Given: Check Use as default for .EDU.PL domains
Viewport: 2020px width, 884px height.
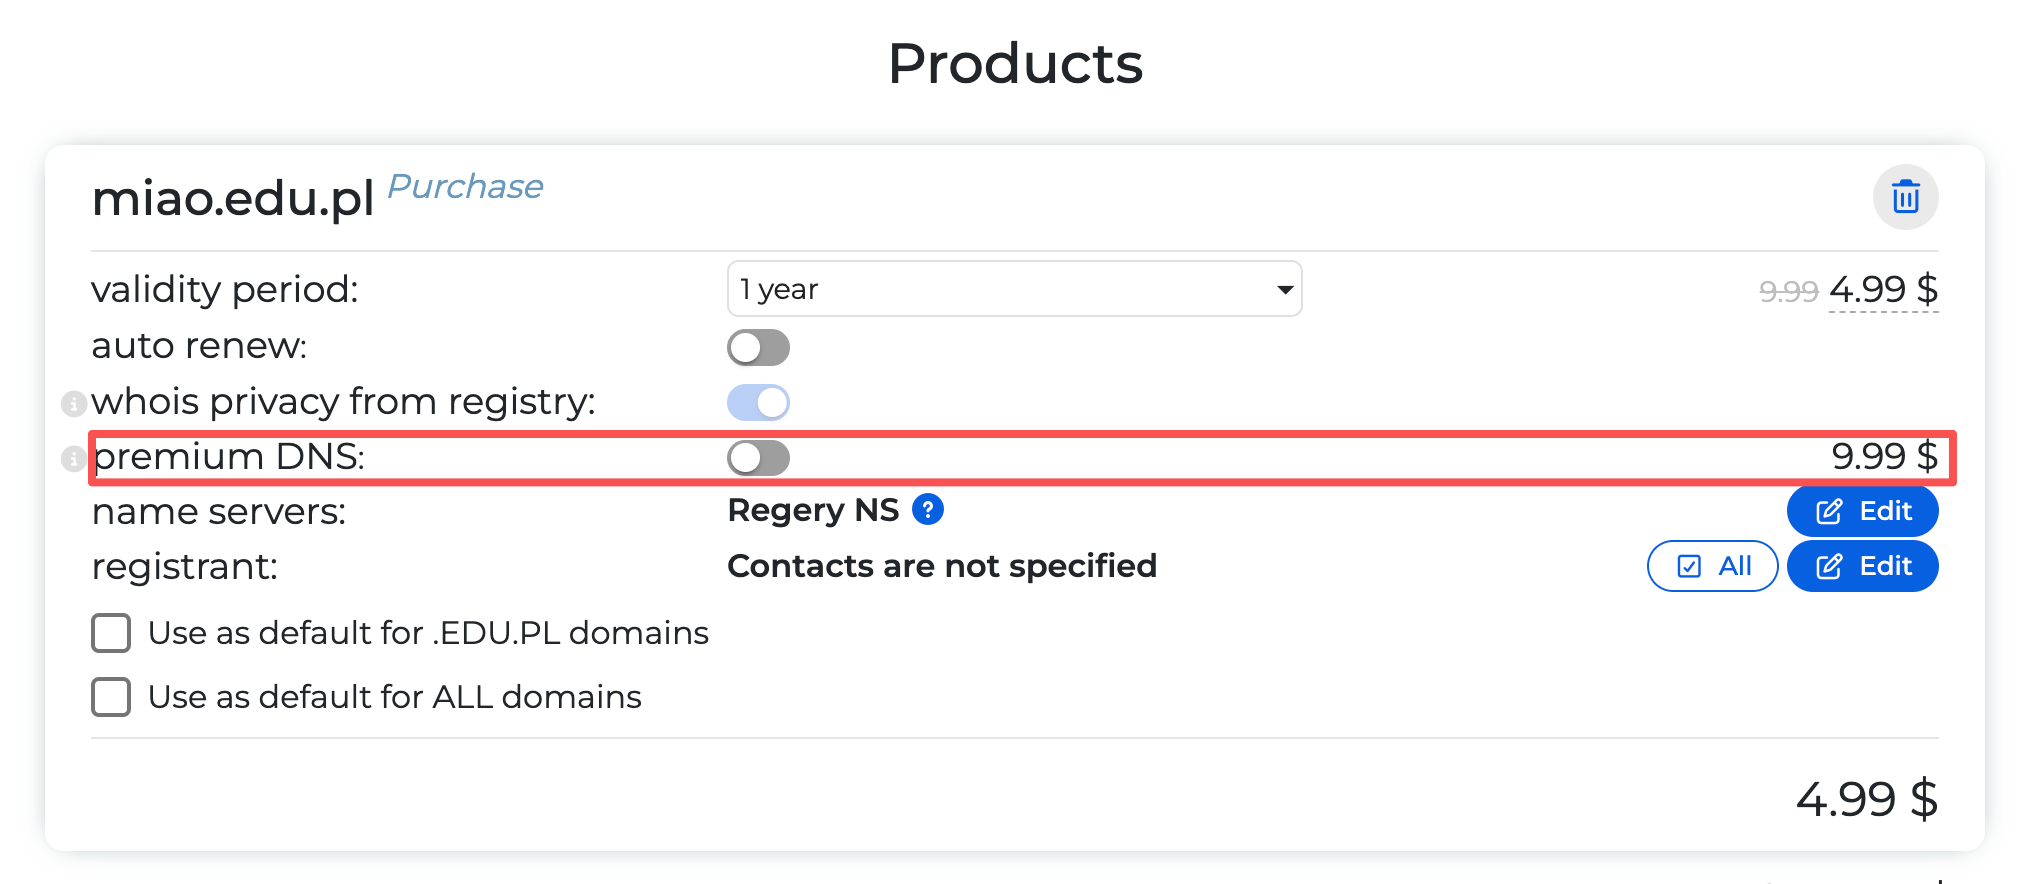Looking at the screenshot, I should (x=111, y=633).
